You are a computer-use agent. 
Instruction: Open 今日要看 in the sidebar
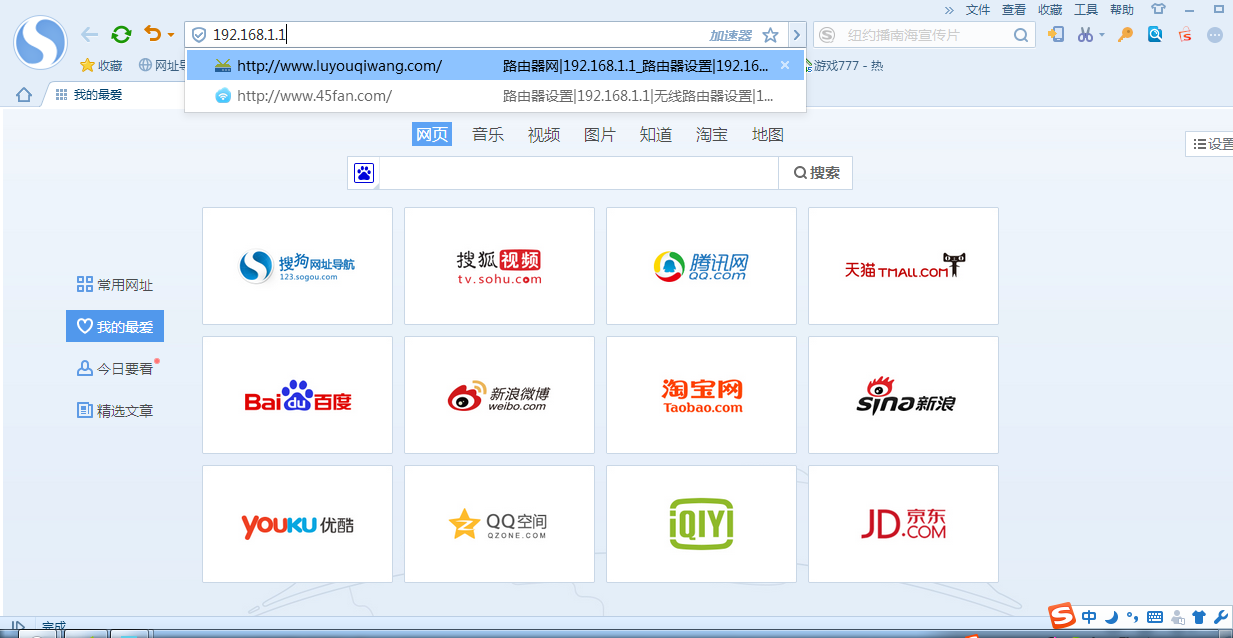[117, 369]
